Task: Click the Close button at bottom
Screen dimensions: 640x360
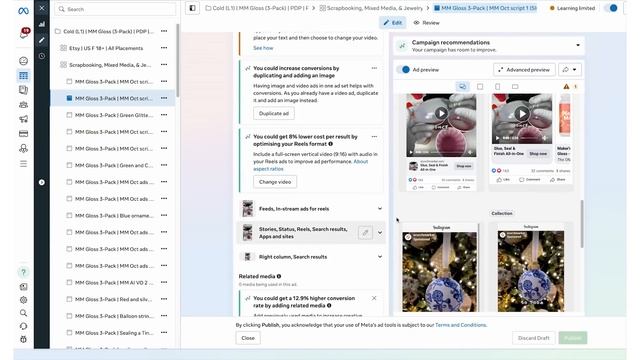Action: point(248,338)
